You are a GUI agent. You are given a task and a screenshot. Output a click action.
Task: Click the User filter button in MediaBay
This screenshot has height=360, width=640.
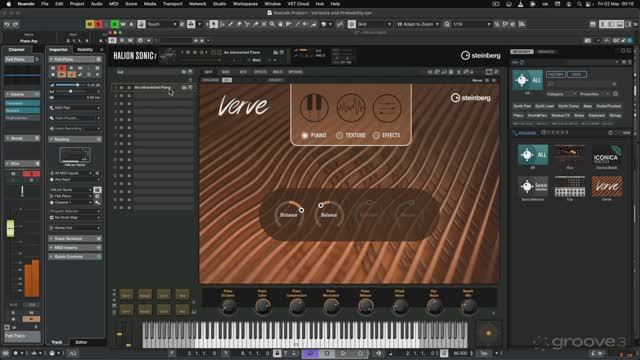click(x=576, y=74)
